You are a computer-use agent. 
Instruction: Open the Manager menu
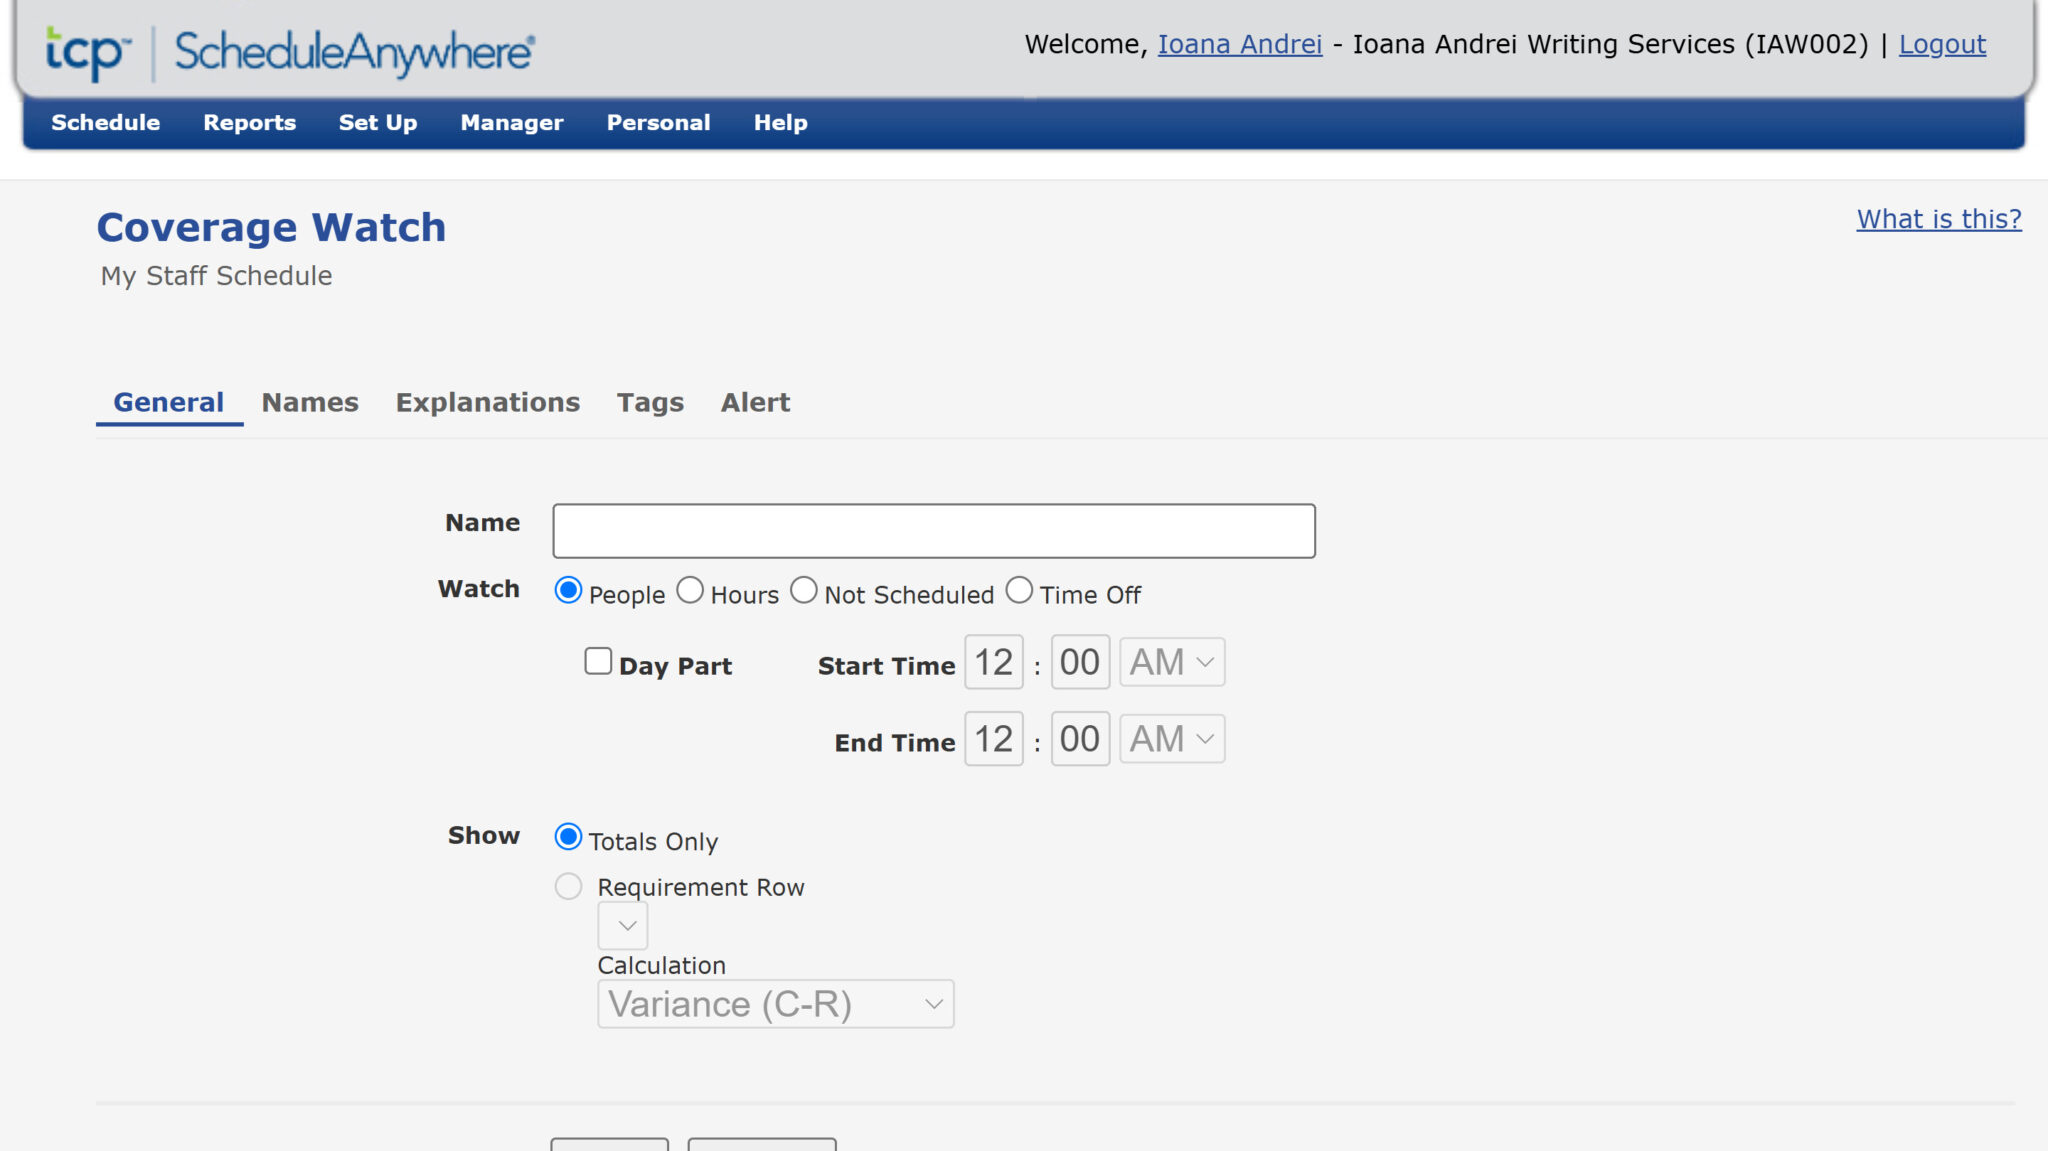click(511, 122)
